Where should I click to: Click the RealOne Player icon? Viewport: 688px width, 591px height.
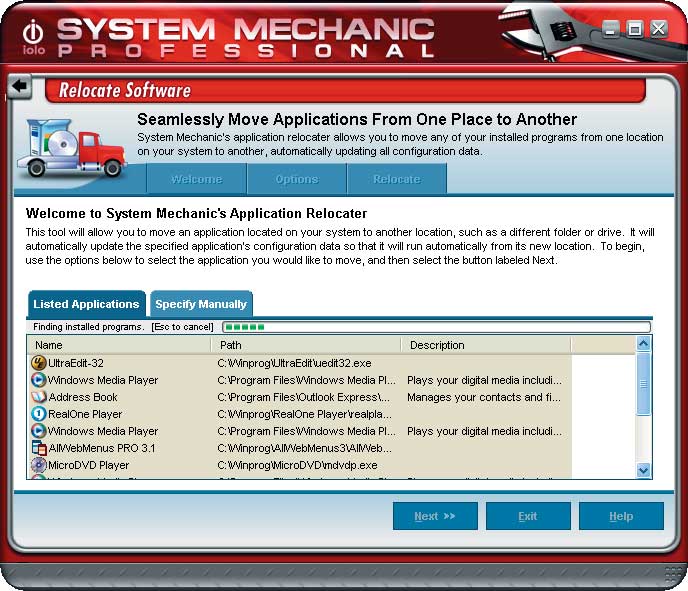pos(39,414)
